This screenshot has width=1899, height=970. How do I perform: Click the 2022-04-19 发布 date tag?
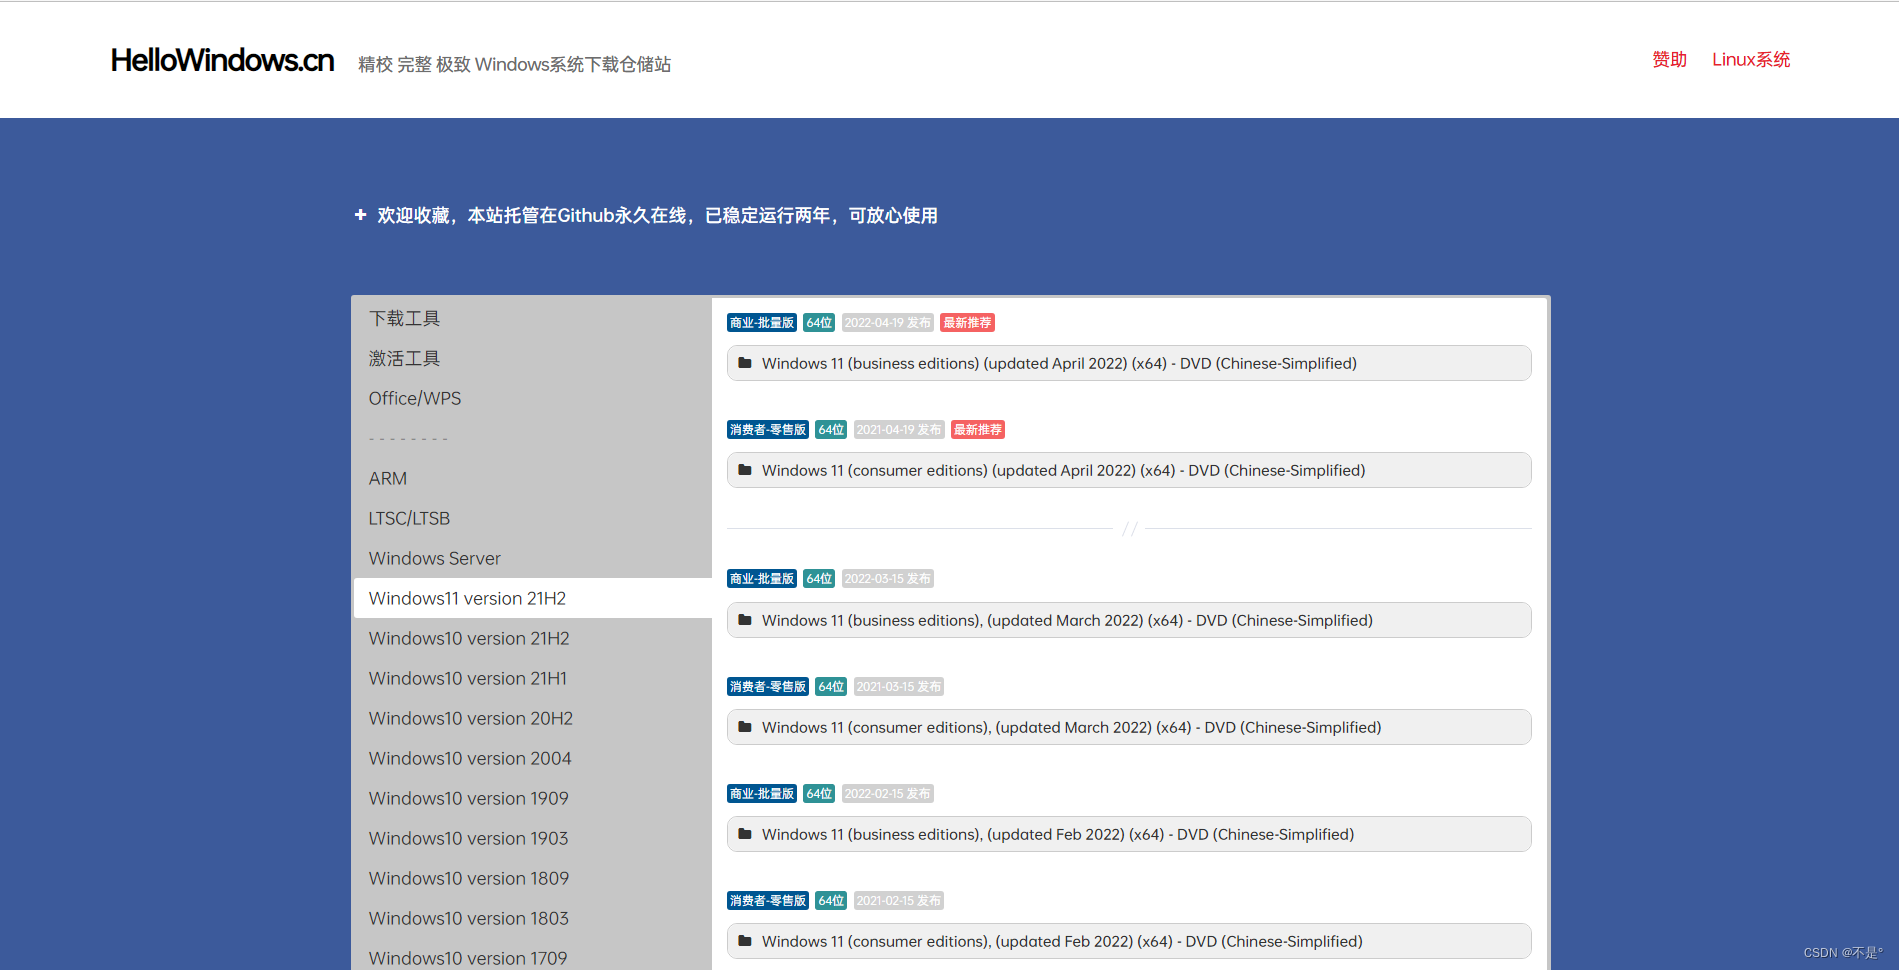click(887, 323)
